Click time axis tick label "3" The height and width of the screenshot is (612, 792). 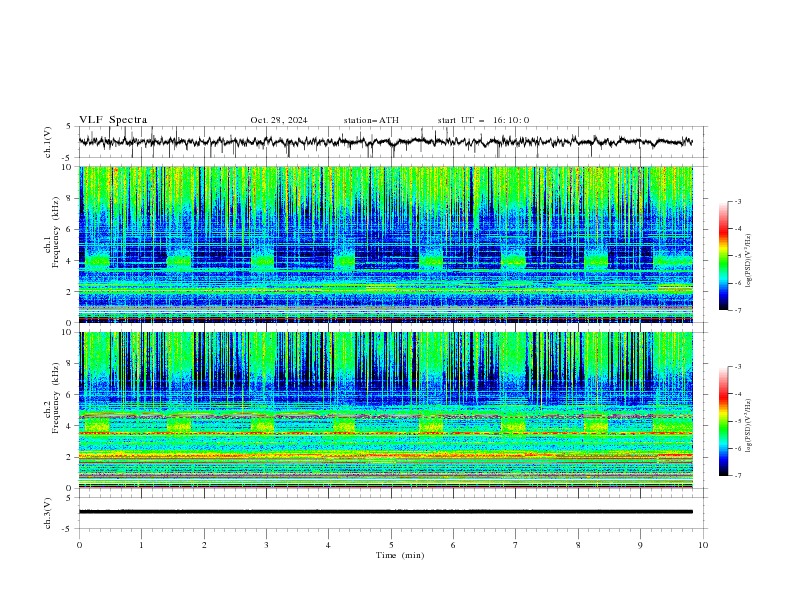pos(266,545)
